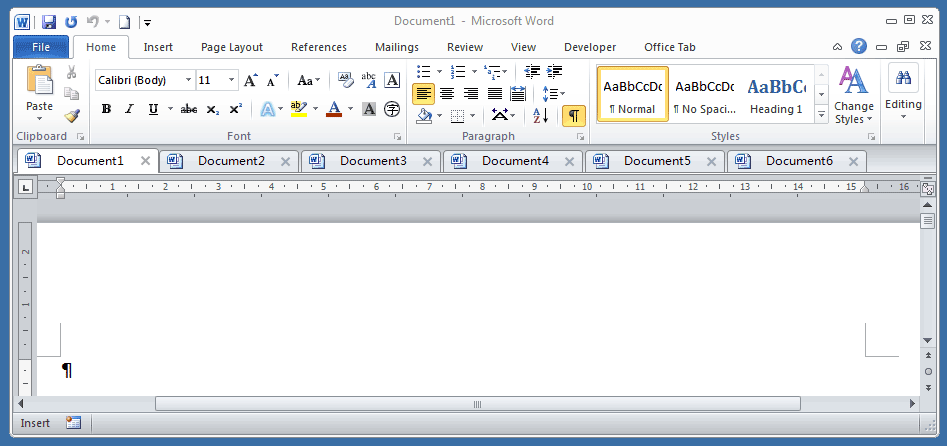
Task: Open the Office Tab ribbon tab
Action: (x=670, y=47)
